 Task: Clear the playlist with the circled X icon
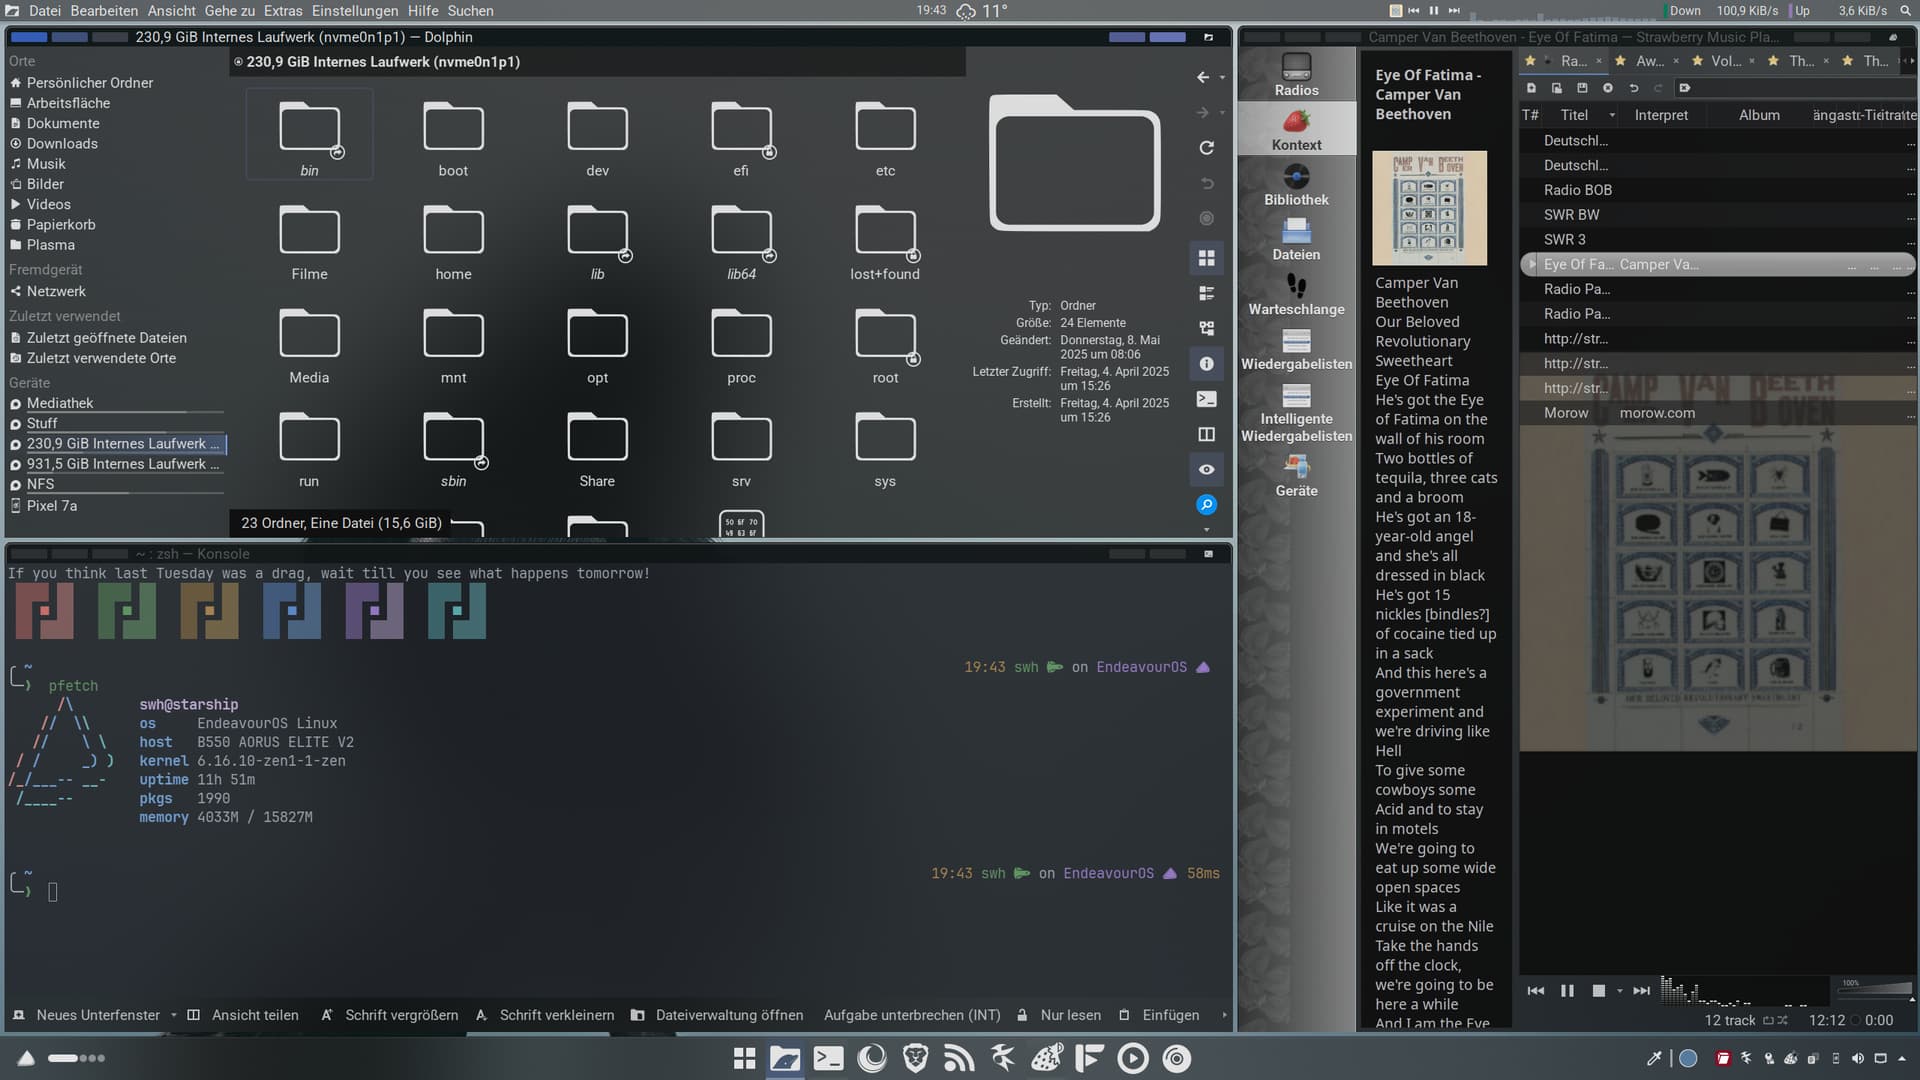[x=1608, y=88]
